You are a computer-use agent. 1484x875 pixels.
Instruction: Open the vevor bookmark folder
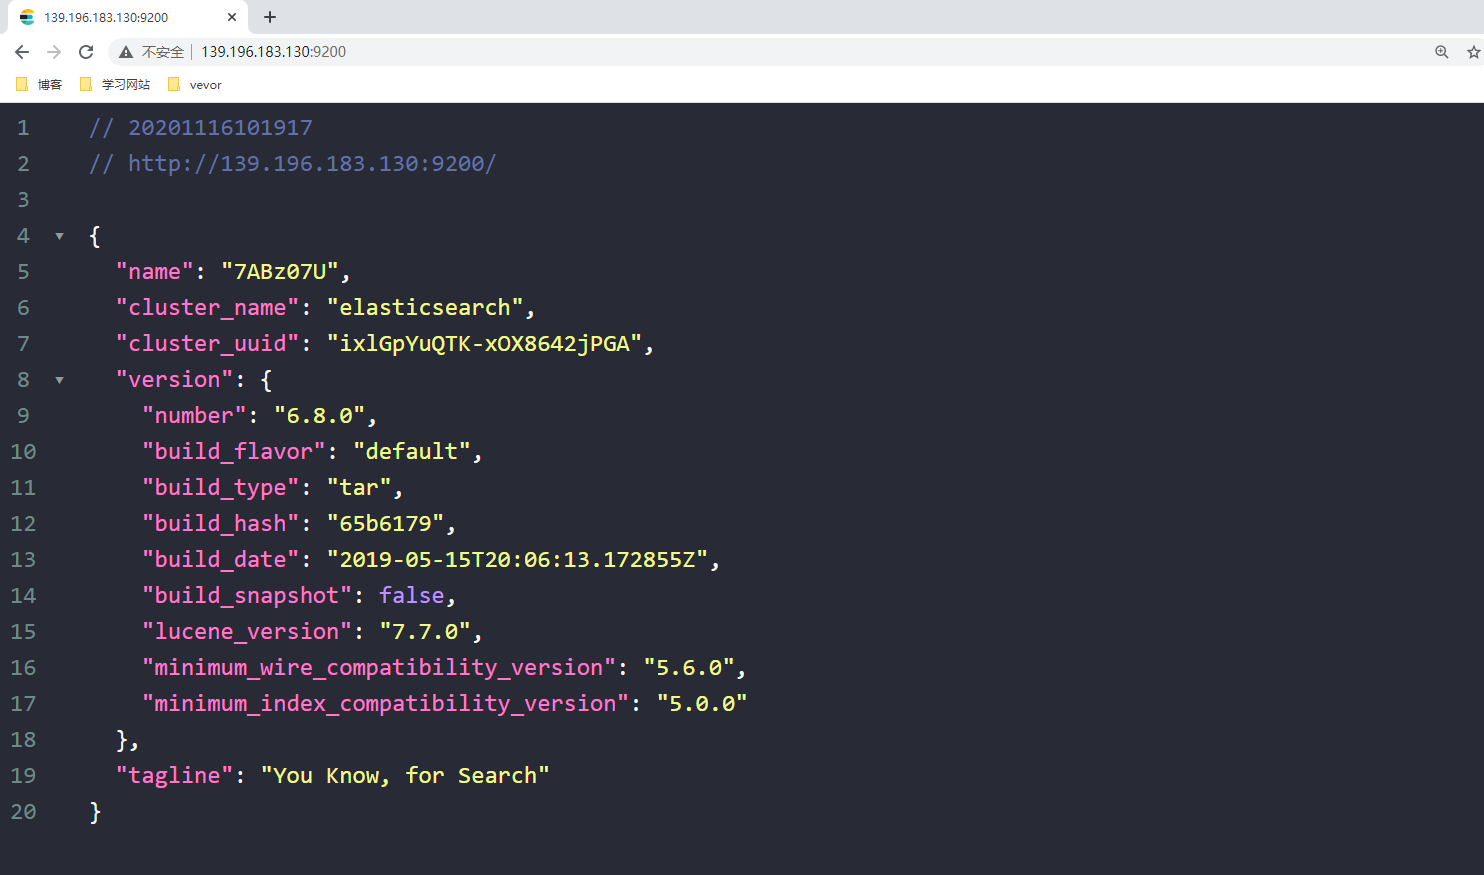[195, 85]
